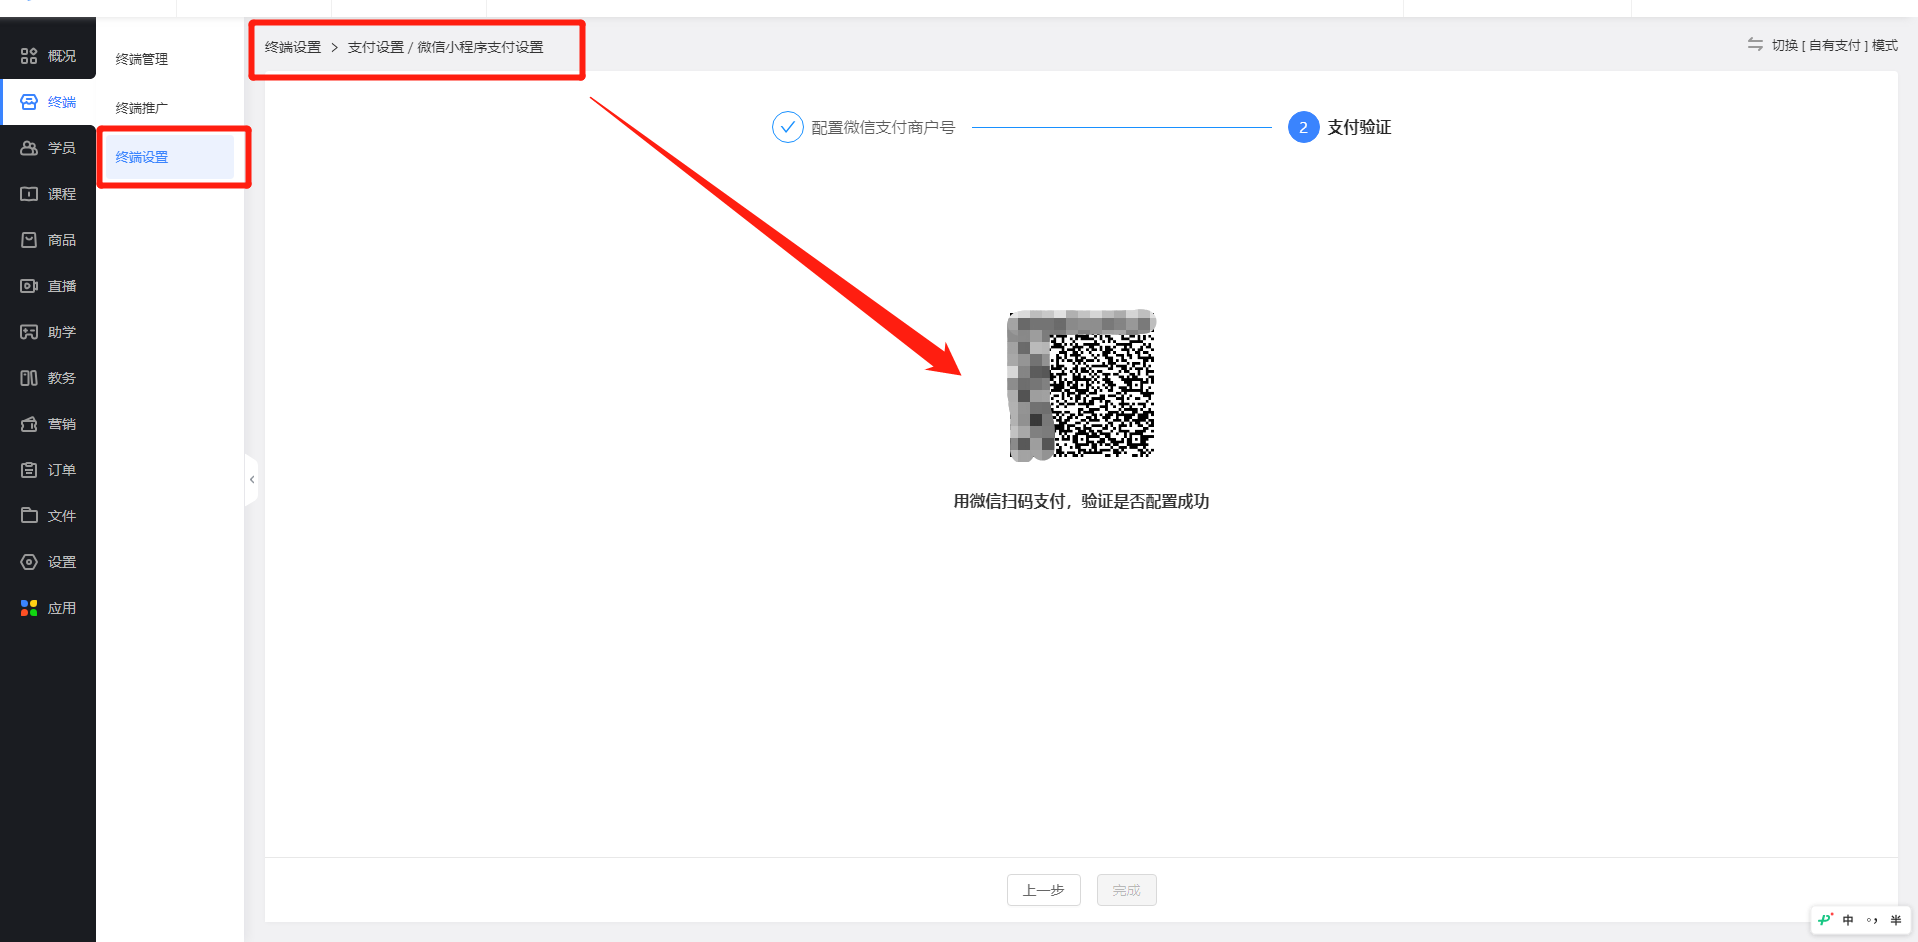Click the 教务 book icon
The width and height of the screenshot is (1918, 942).
[x=29, y=378]
